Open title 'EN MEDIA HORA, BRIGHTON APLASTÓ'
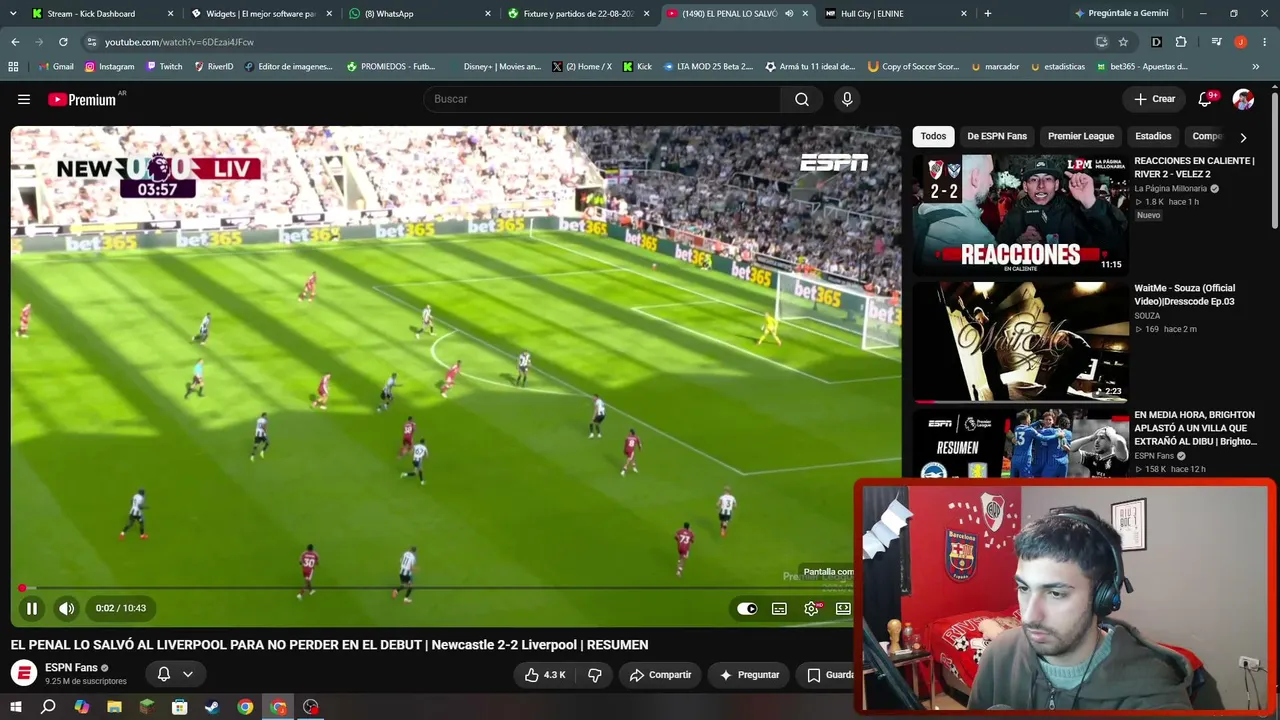 (1195, 428)
